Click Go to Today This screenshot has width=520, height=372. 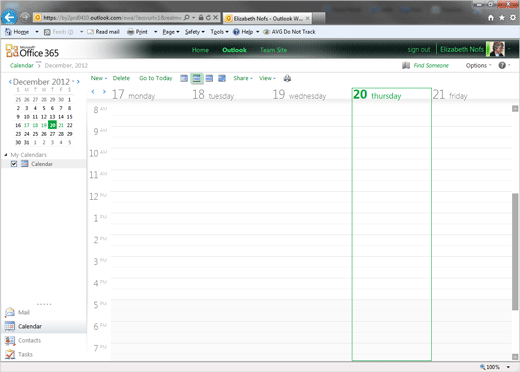(156, 78)
